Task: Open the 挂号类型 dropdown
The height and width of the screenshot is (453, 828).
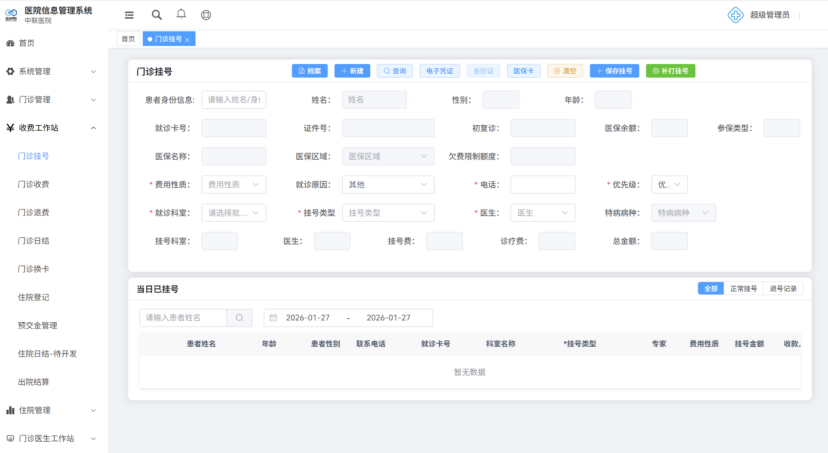Action: pyautogui.click(x=388, y=213)
